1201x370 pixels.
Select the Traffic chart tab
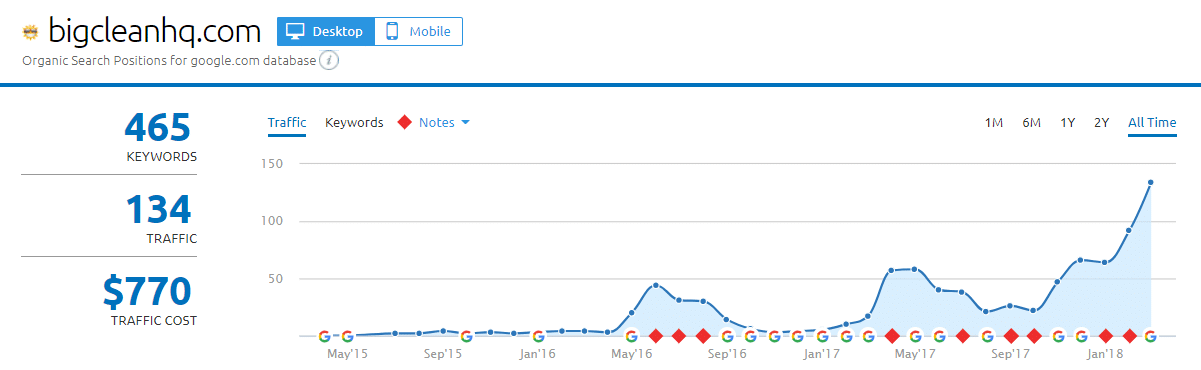(287, 122)
